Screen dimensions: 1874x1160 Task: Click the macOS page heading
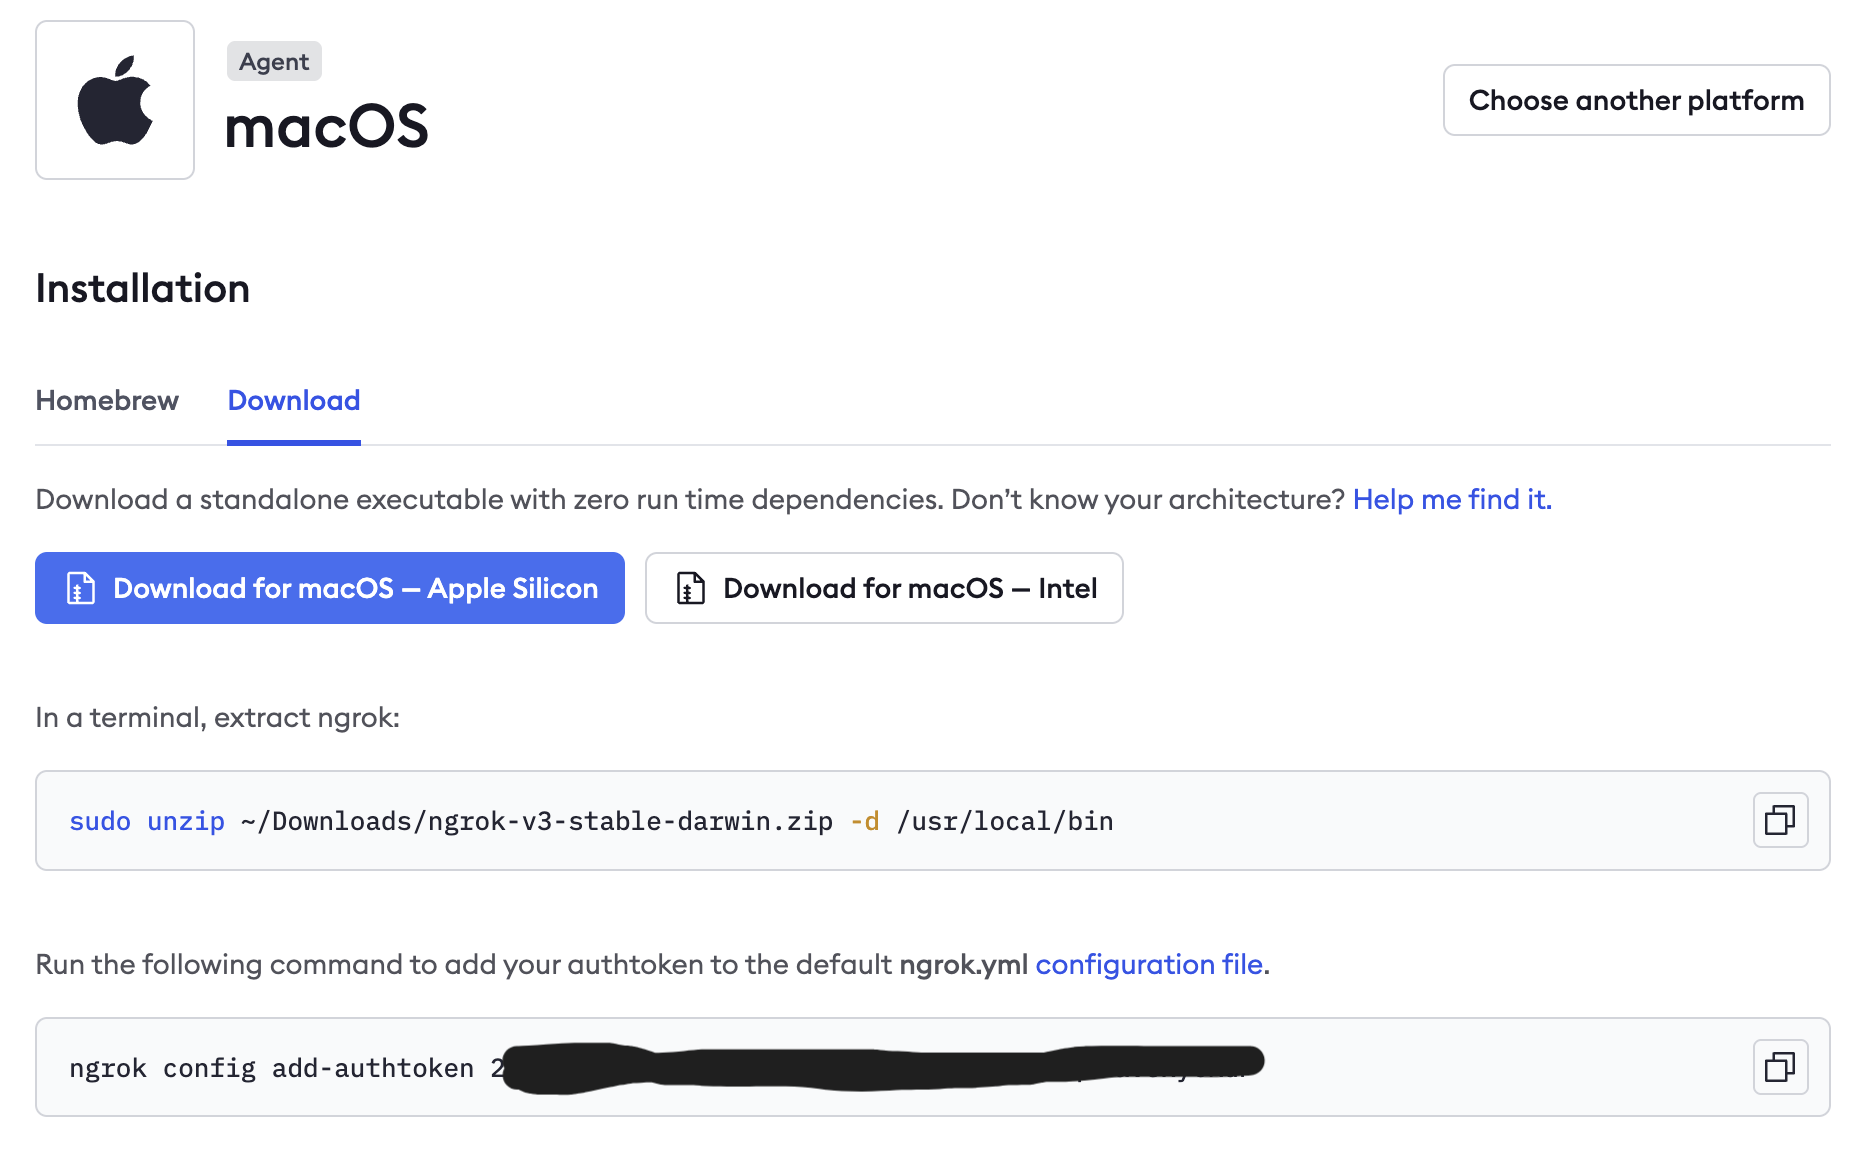tap(327, 127)
